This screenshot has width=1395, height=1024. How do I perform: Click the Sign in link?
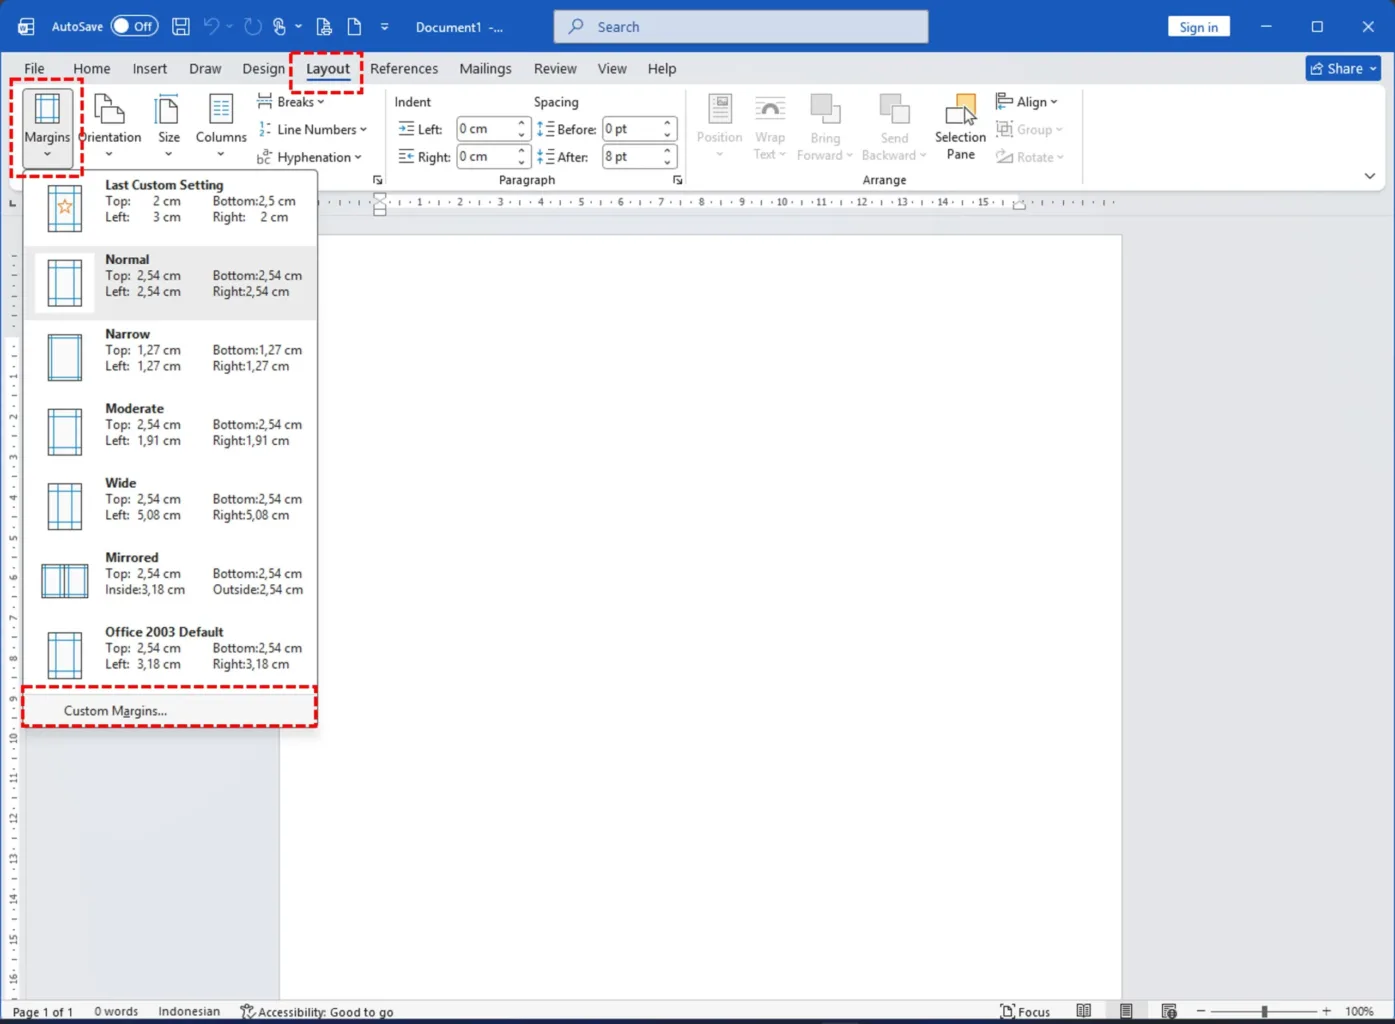click(1198, 26)
